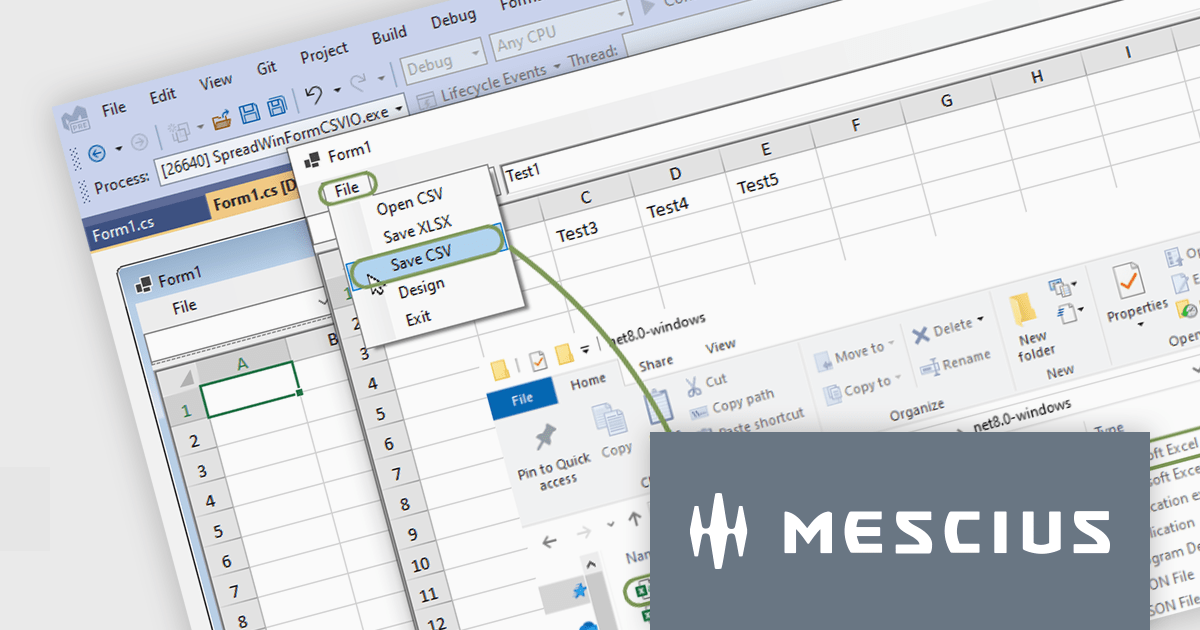This screenshot has height=630, width=1200.
Task: Click Copy path in the Explorer ribbon
Action: 730,402
